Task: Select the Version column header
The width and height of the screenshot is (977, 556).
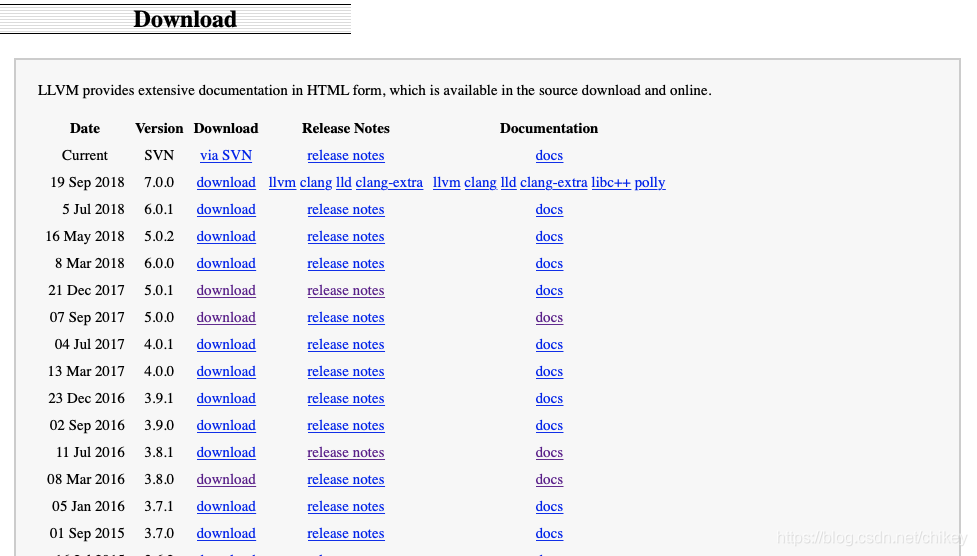Action: (x=159, y=128)
